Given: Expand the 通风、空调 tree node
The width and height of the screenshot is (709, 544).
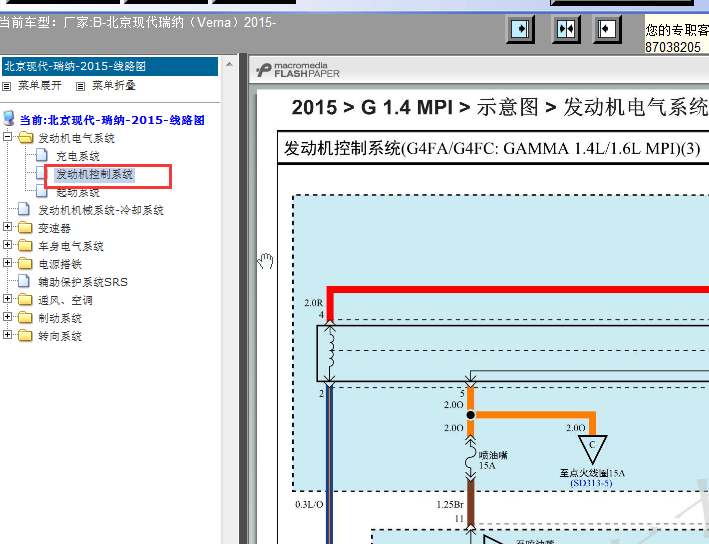Looking at the screenshot, I should (7, 298).
